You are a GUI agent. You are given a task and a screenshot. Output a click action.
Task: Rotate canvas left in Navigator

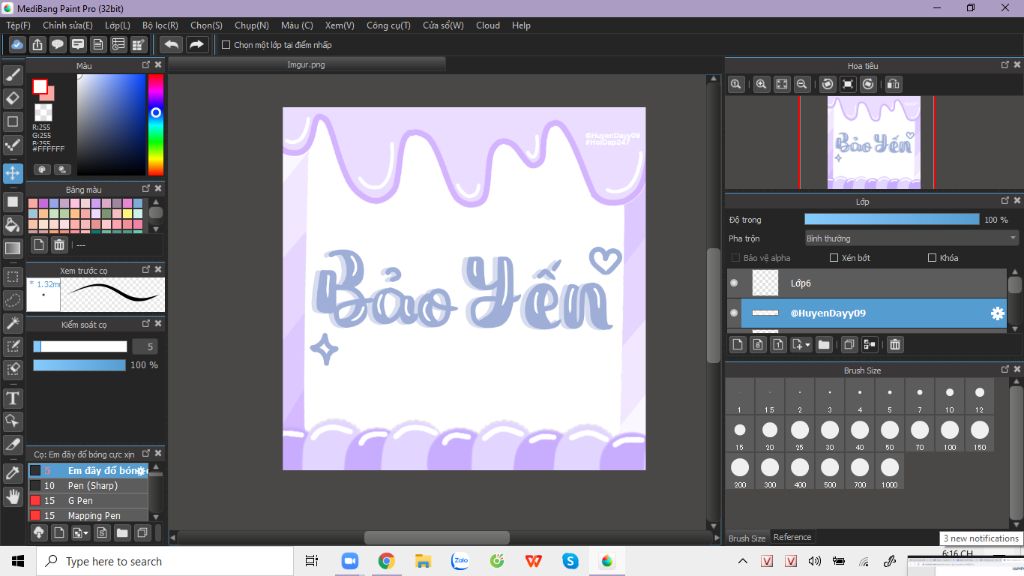(827, 84)
